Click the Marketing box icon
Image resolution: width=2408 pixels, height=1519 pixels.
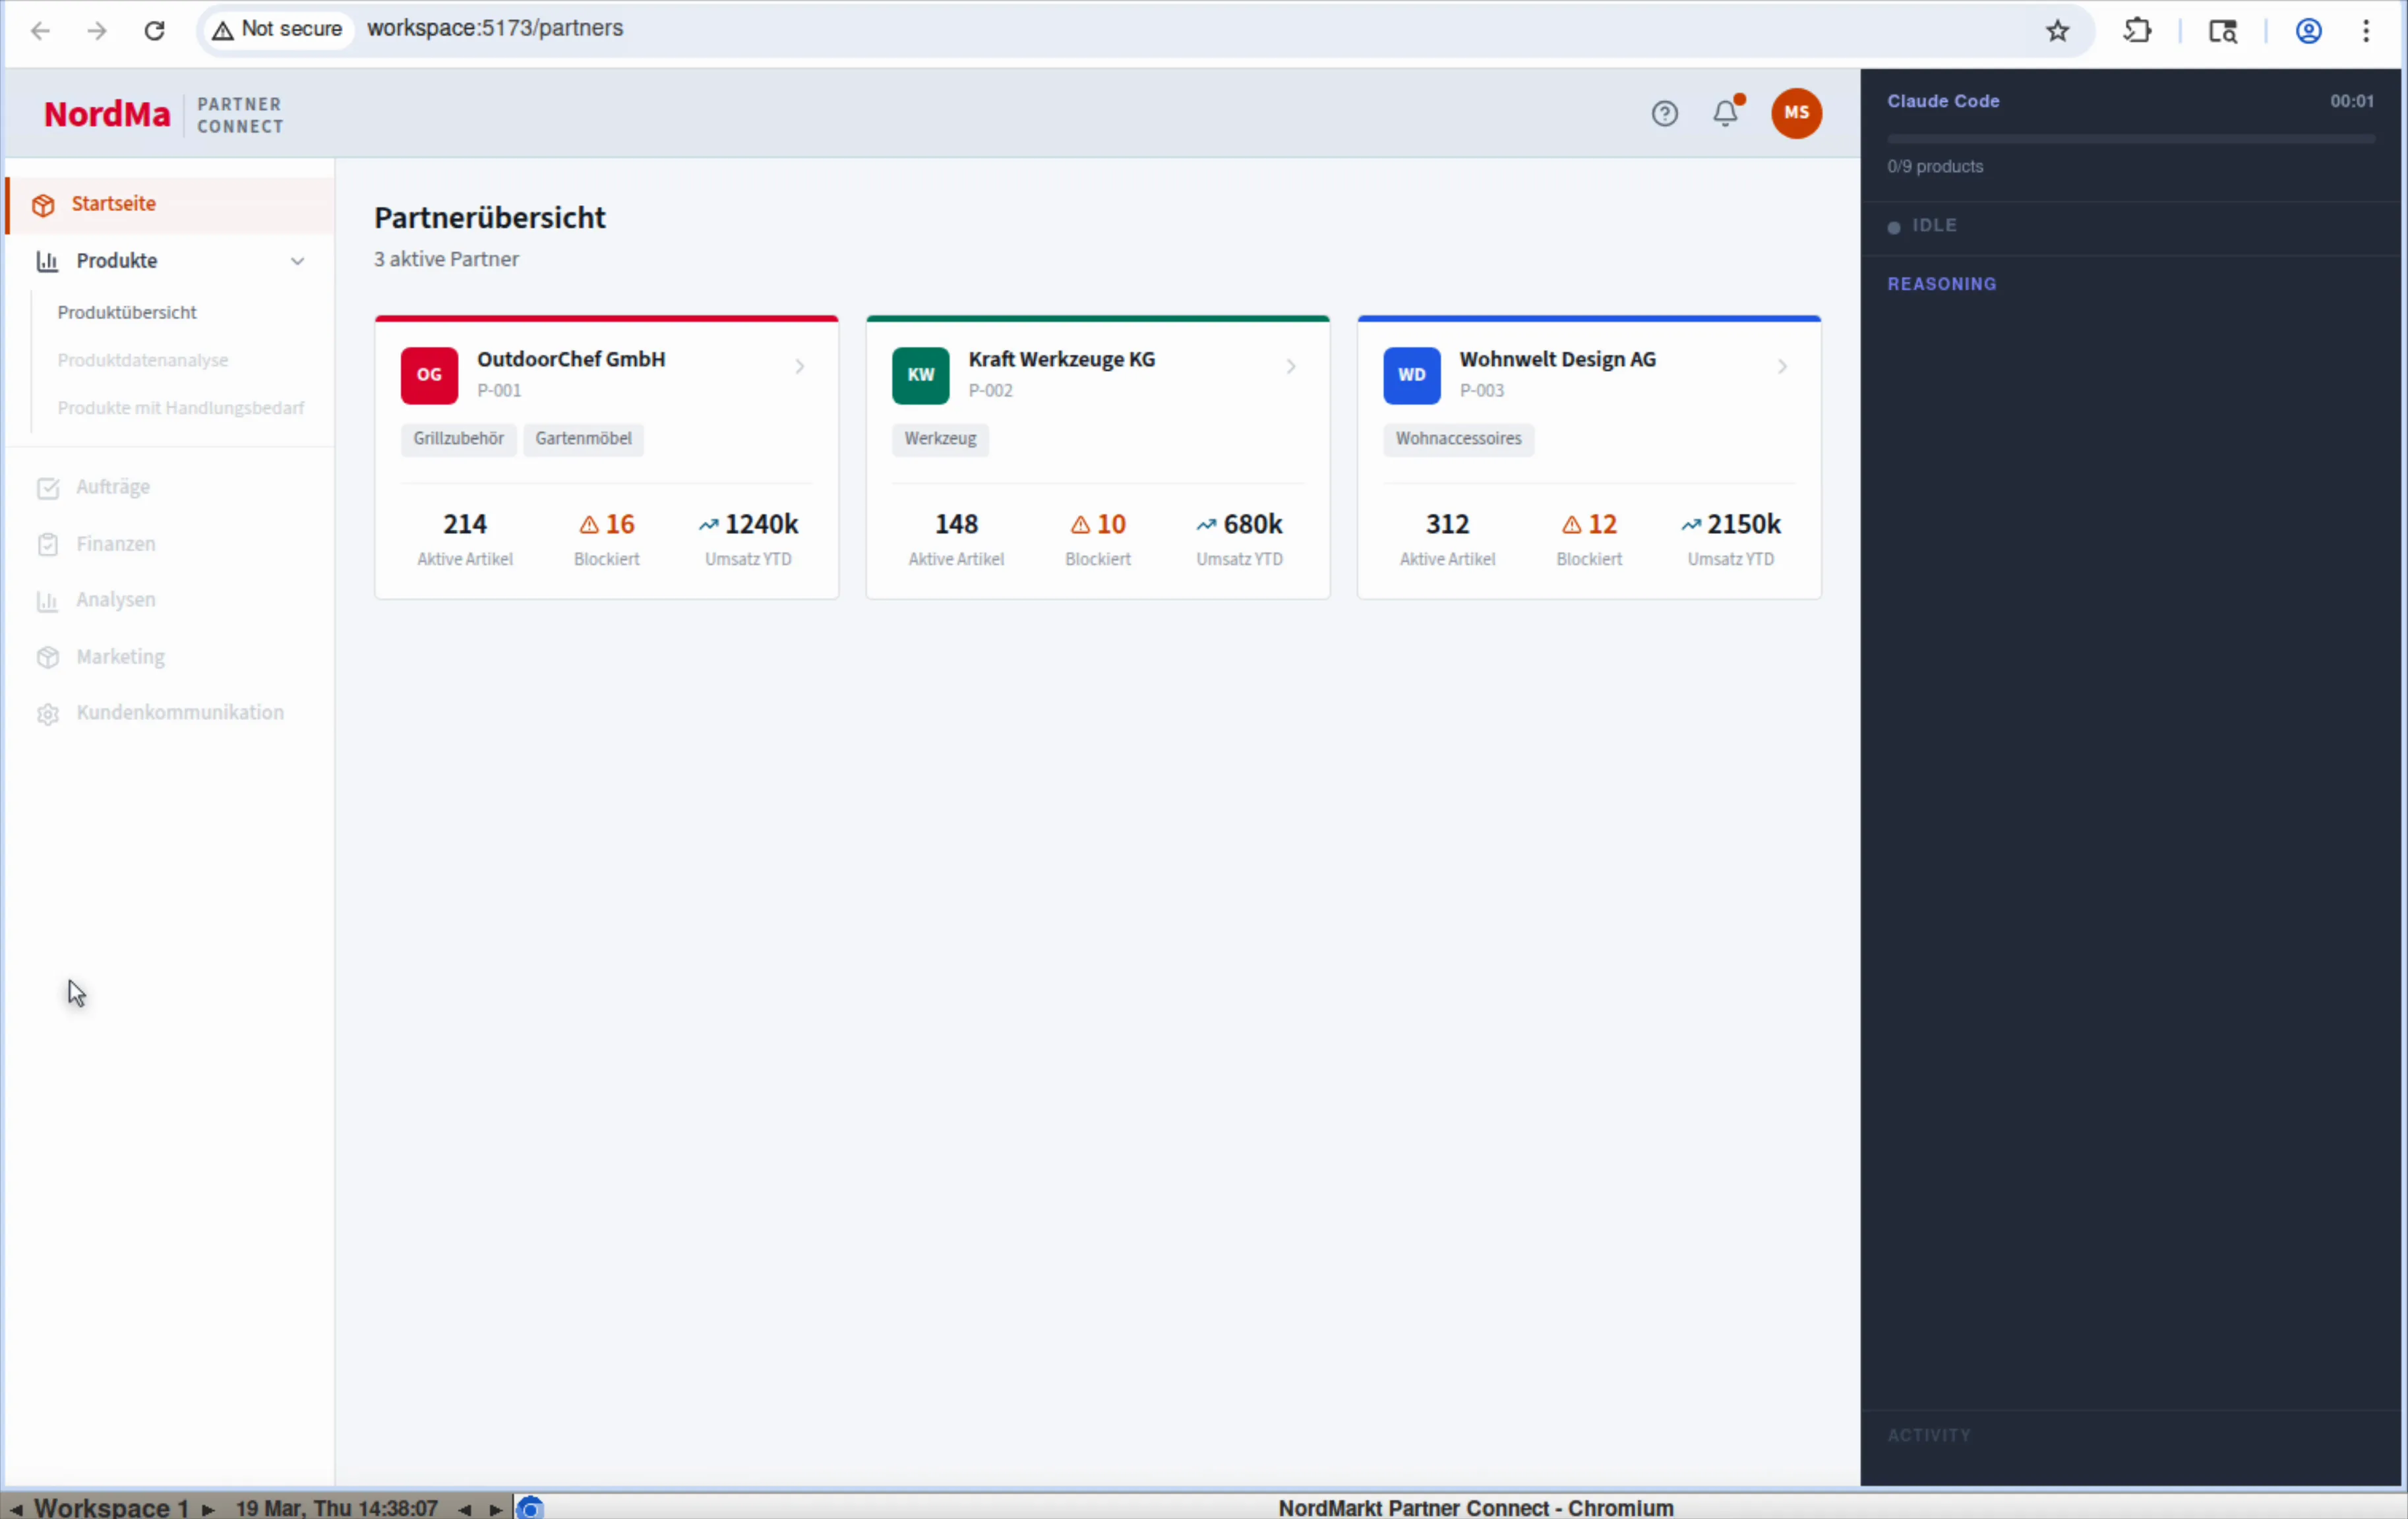tap(48, 657)
